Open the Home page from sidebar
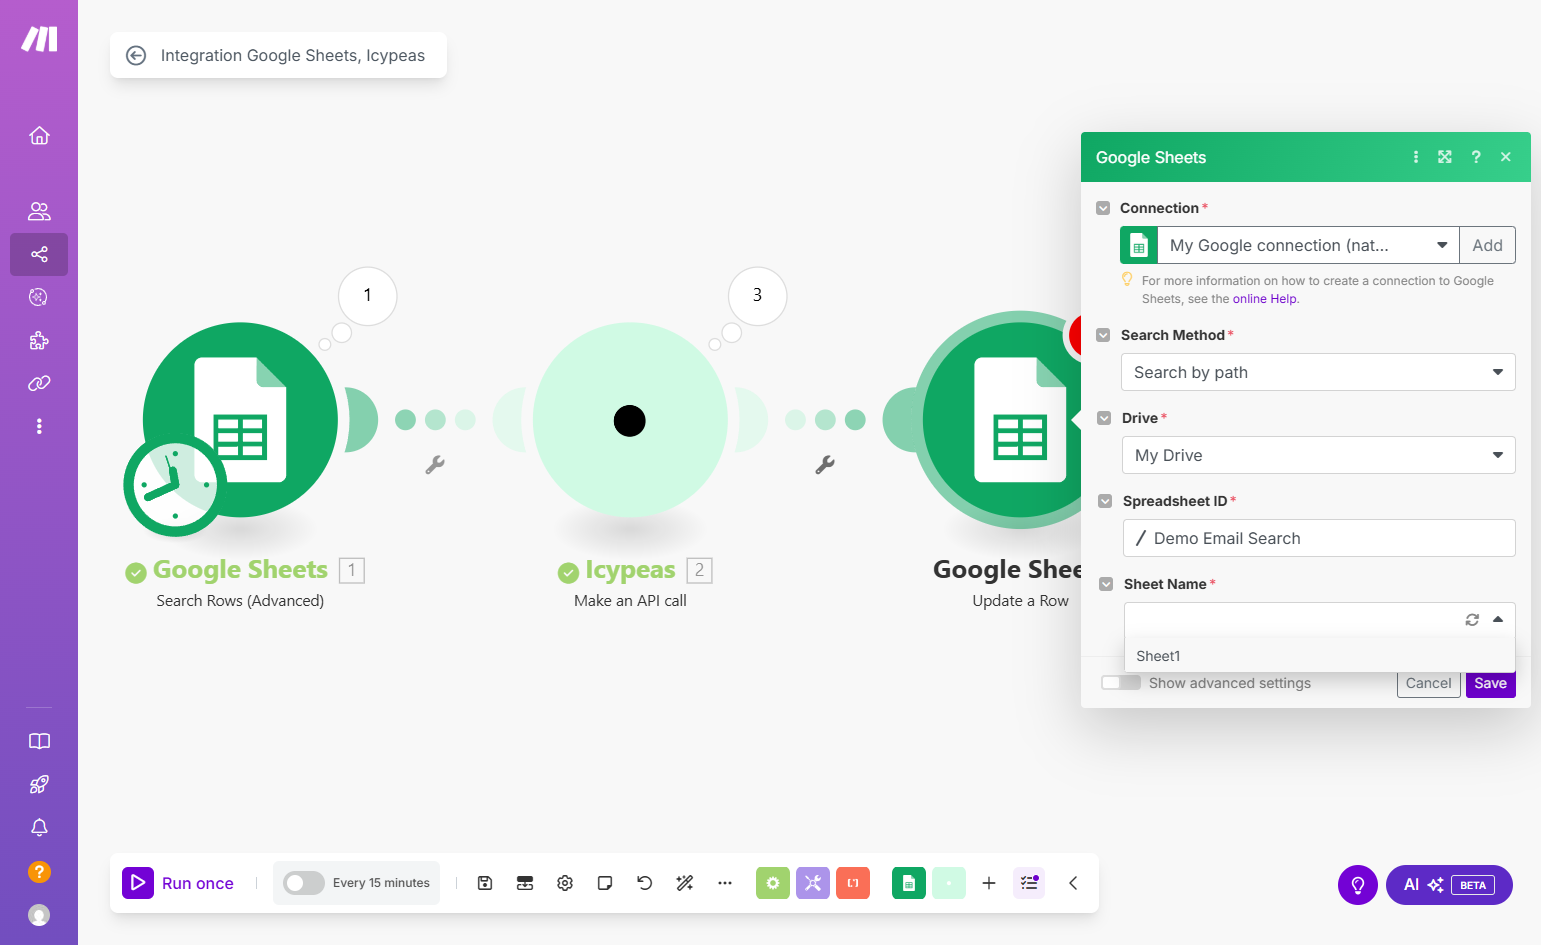Viewport: 1541px width, 945px height. coord(39,135)
